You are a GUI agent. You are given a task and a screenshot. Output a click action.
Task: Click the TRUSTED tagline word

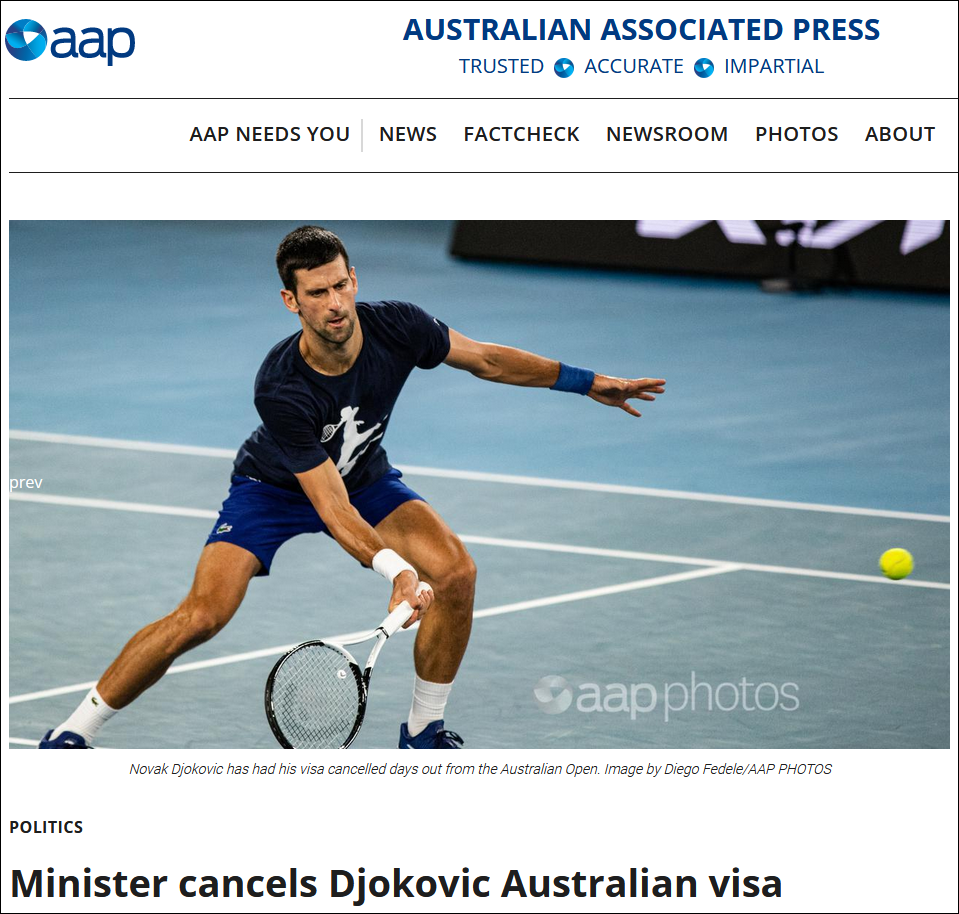pyautogui.click(x=502, y=66)
